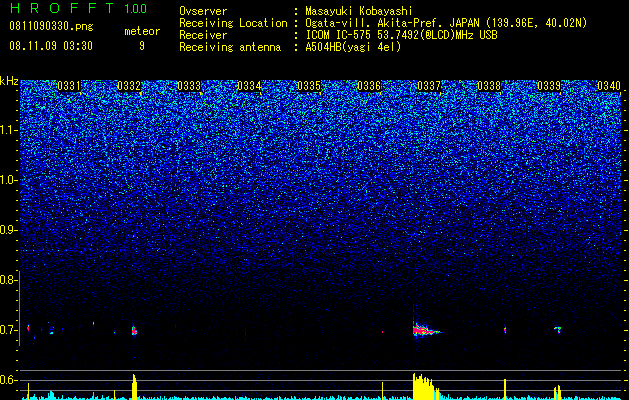Click the 0338 time marker label
This screenshot has height=400, width=629.
tap(489, 86)
